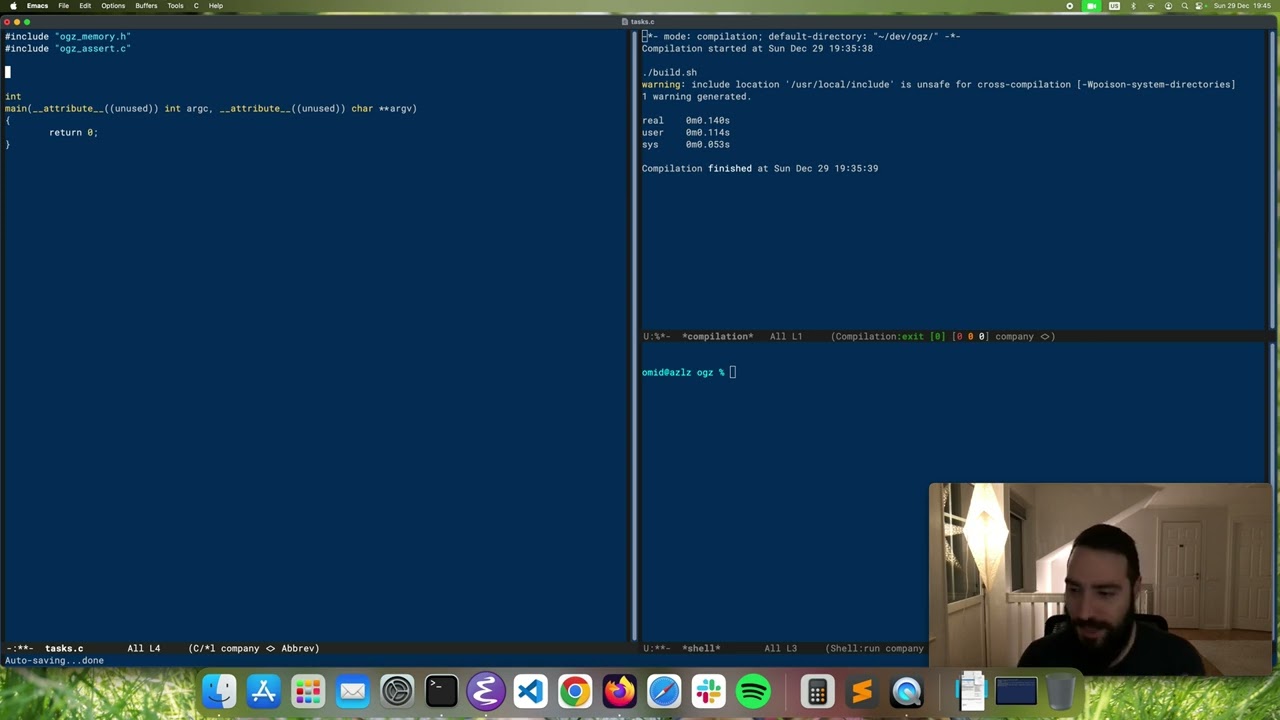Launch Terminal from the dock
The height and width of the screenshot is (720, 1280).
(x=441, y=691)
